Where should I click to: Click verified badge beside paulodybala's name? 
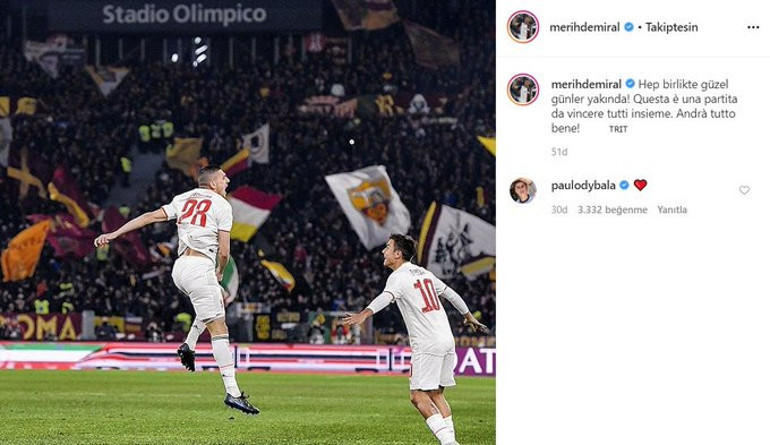(x=624, y=185)
